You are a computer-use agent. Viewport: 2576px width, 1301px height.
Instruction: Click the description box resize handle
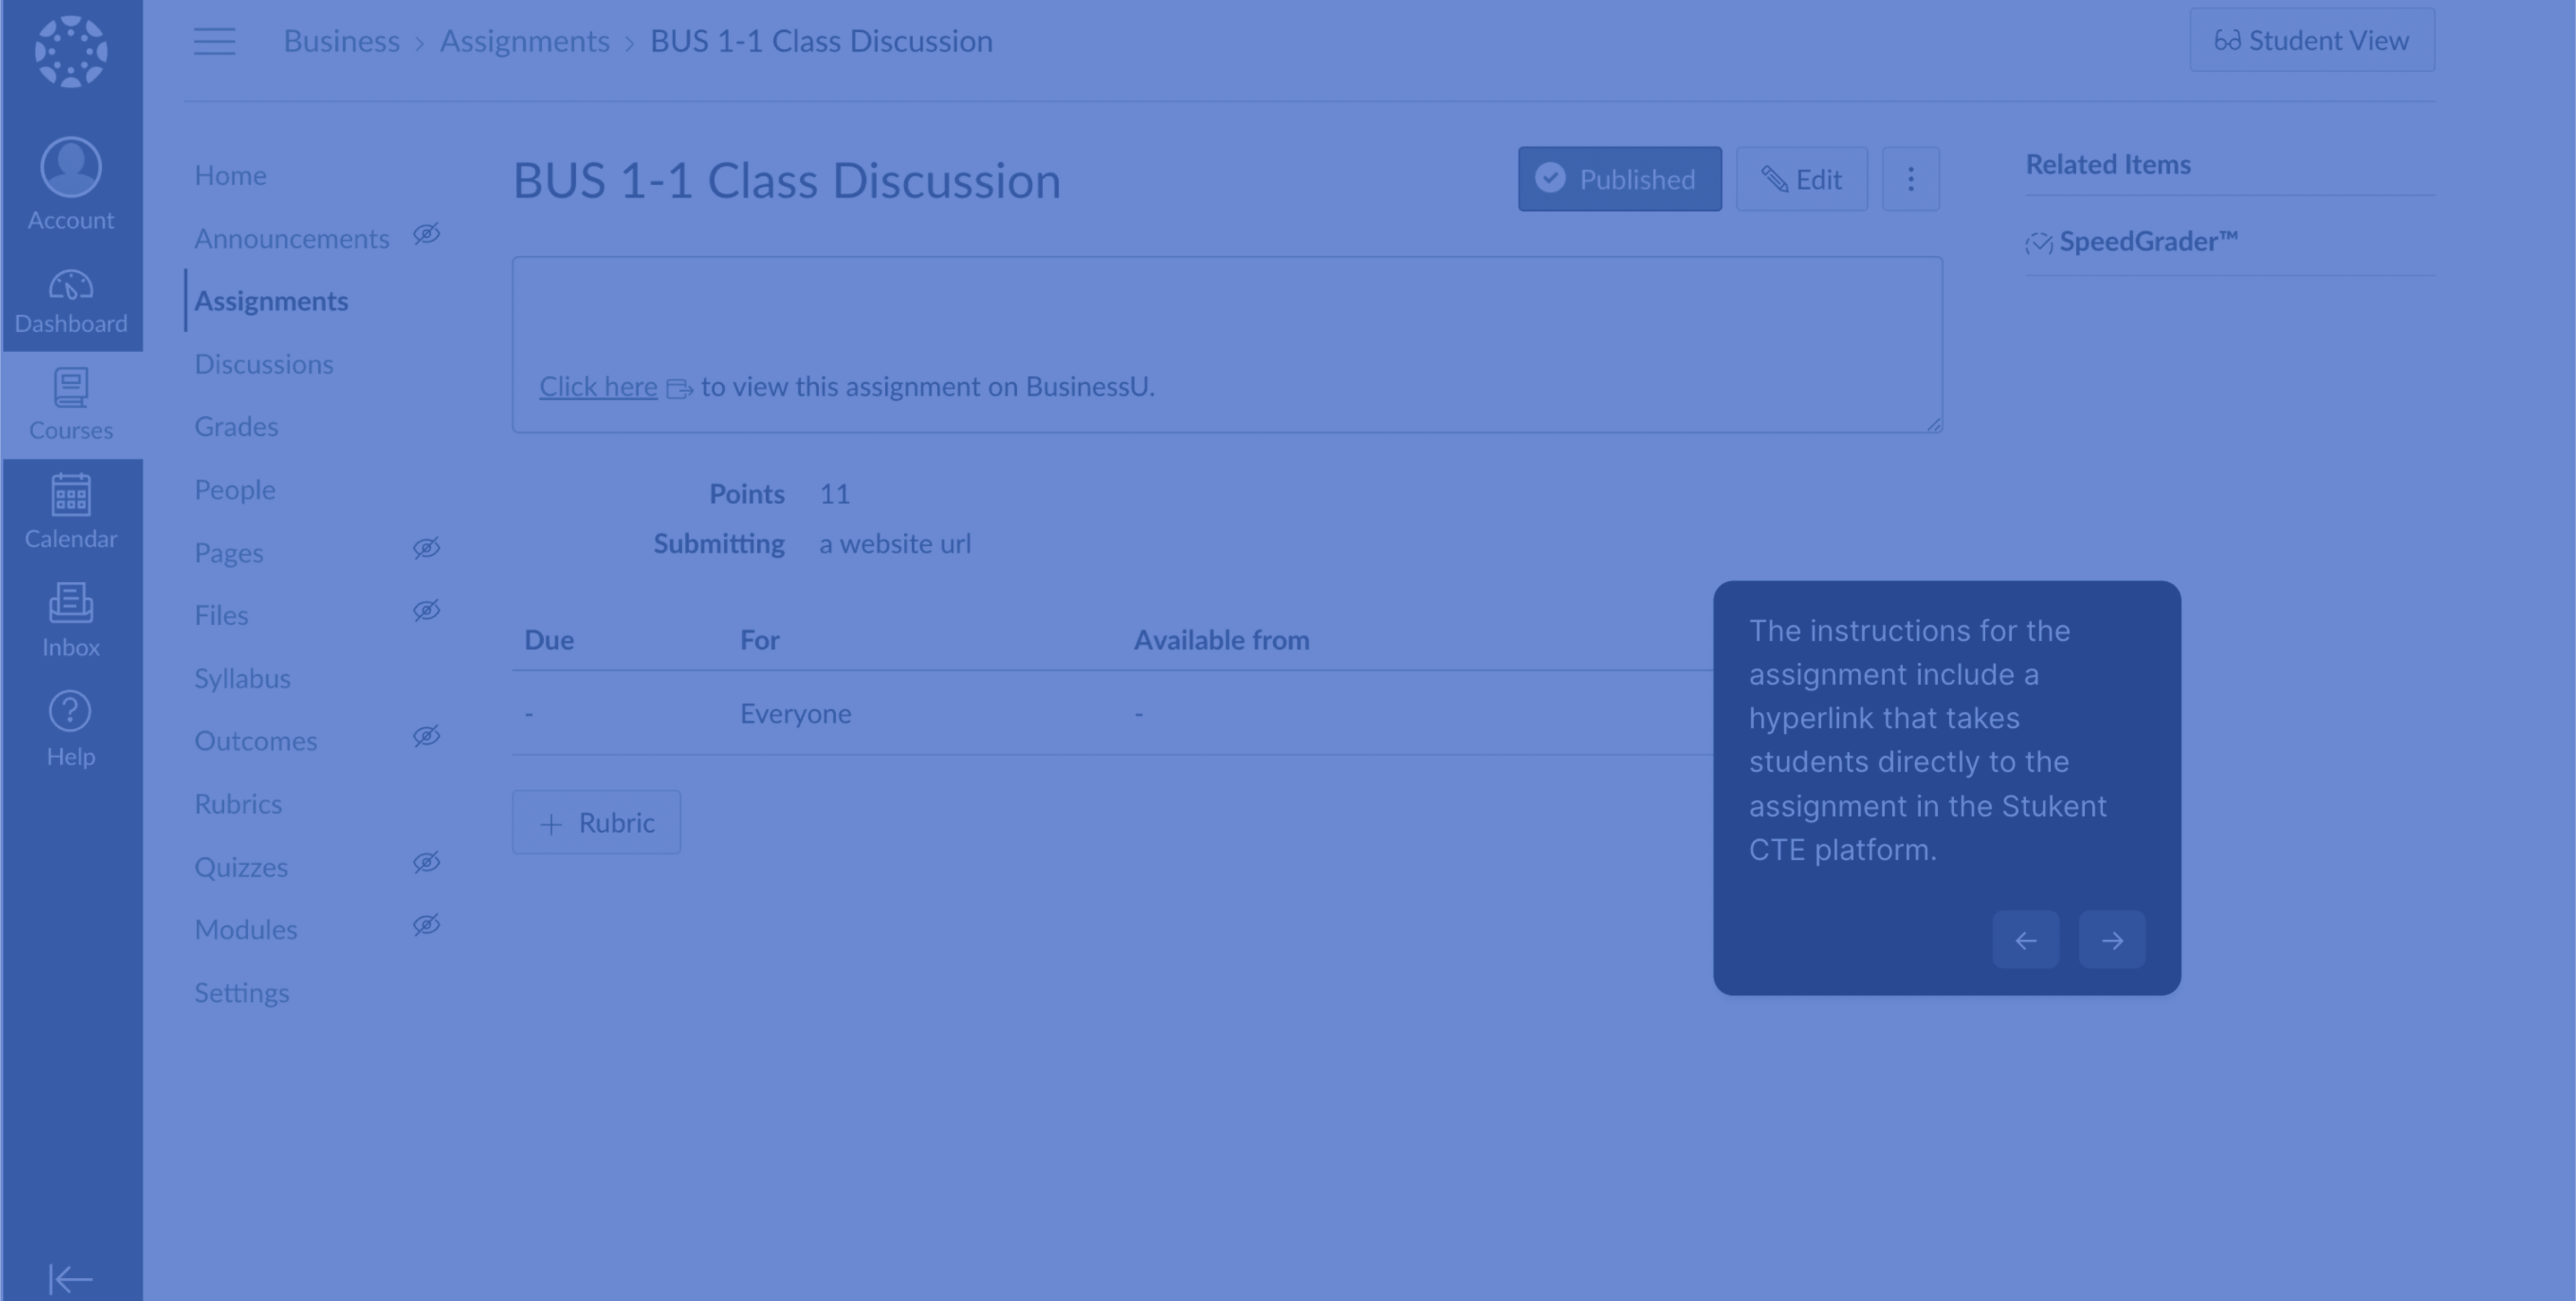pos(1934,424)
